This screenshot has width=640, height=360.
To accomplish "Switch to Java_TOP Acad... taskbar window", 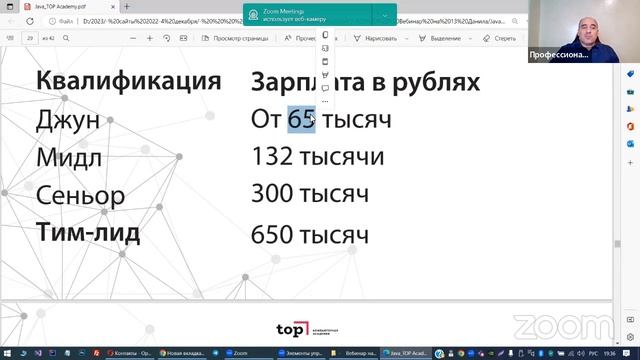I will 406,353.
